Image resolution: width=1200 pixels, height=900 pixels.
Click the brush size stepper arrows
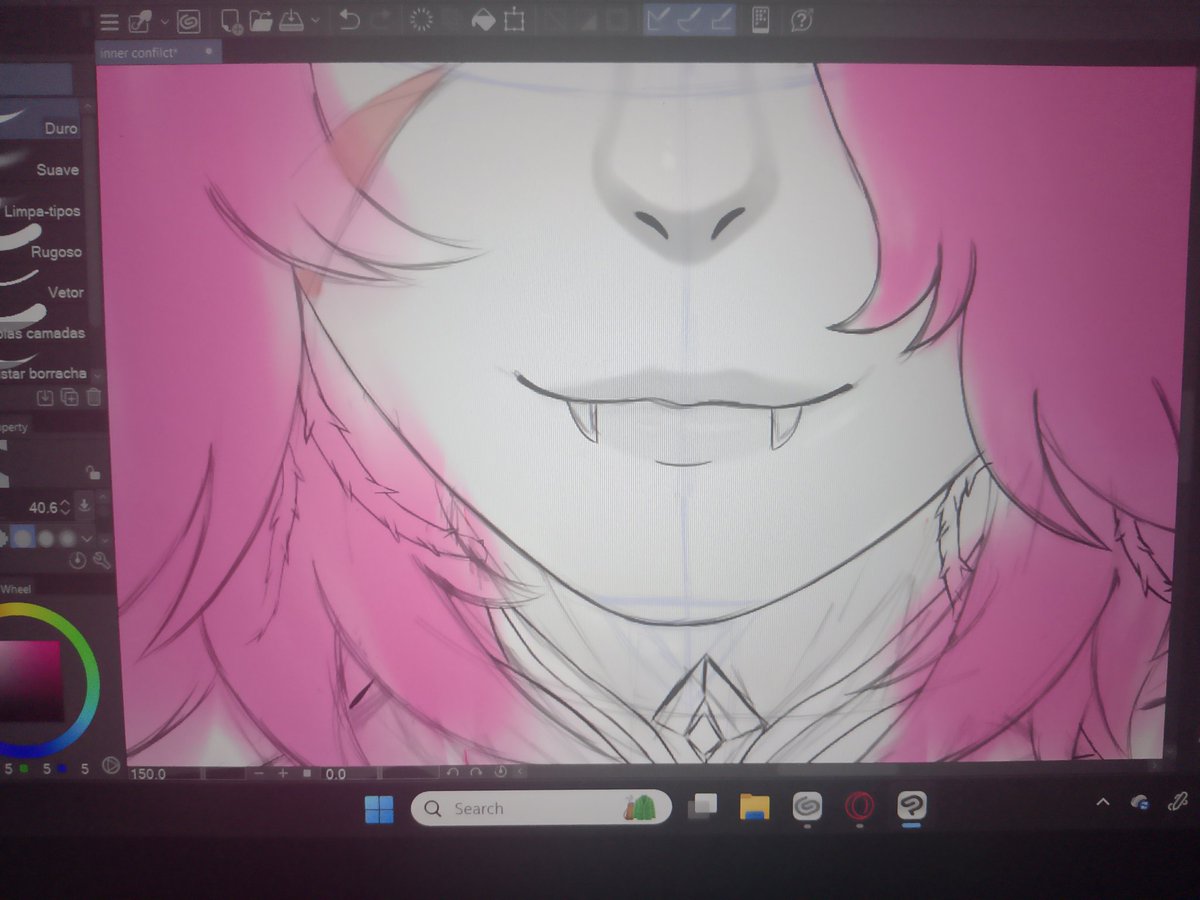point(66,507)
